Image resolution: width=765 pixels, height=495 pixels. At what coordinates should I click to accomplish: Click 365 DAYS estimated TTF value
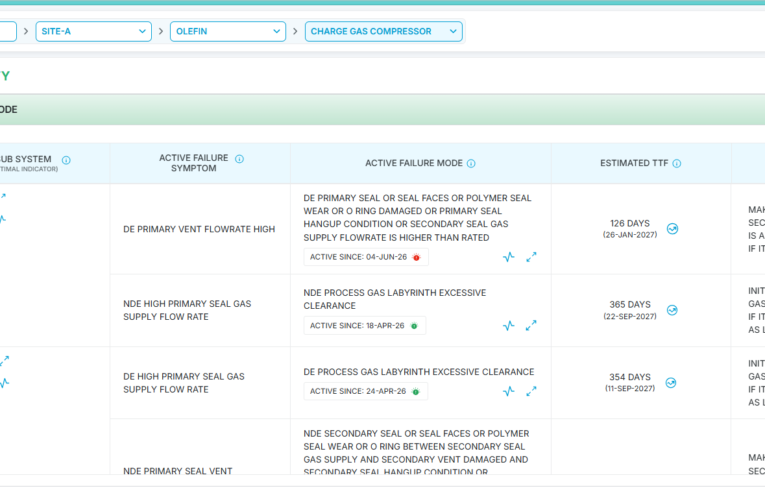click(630, 304)
